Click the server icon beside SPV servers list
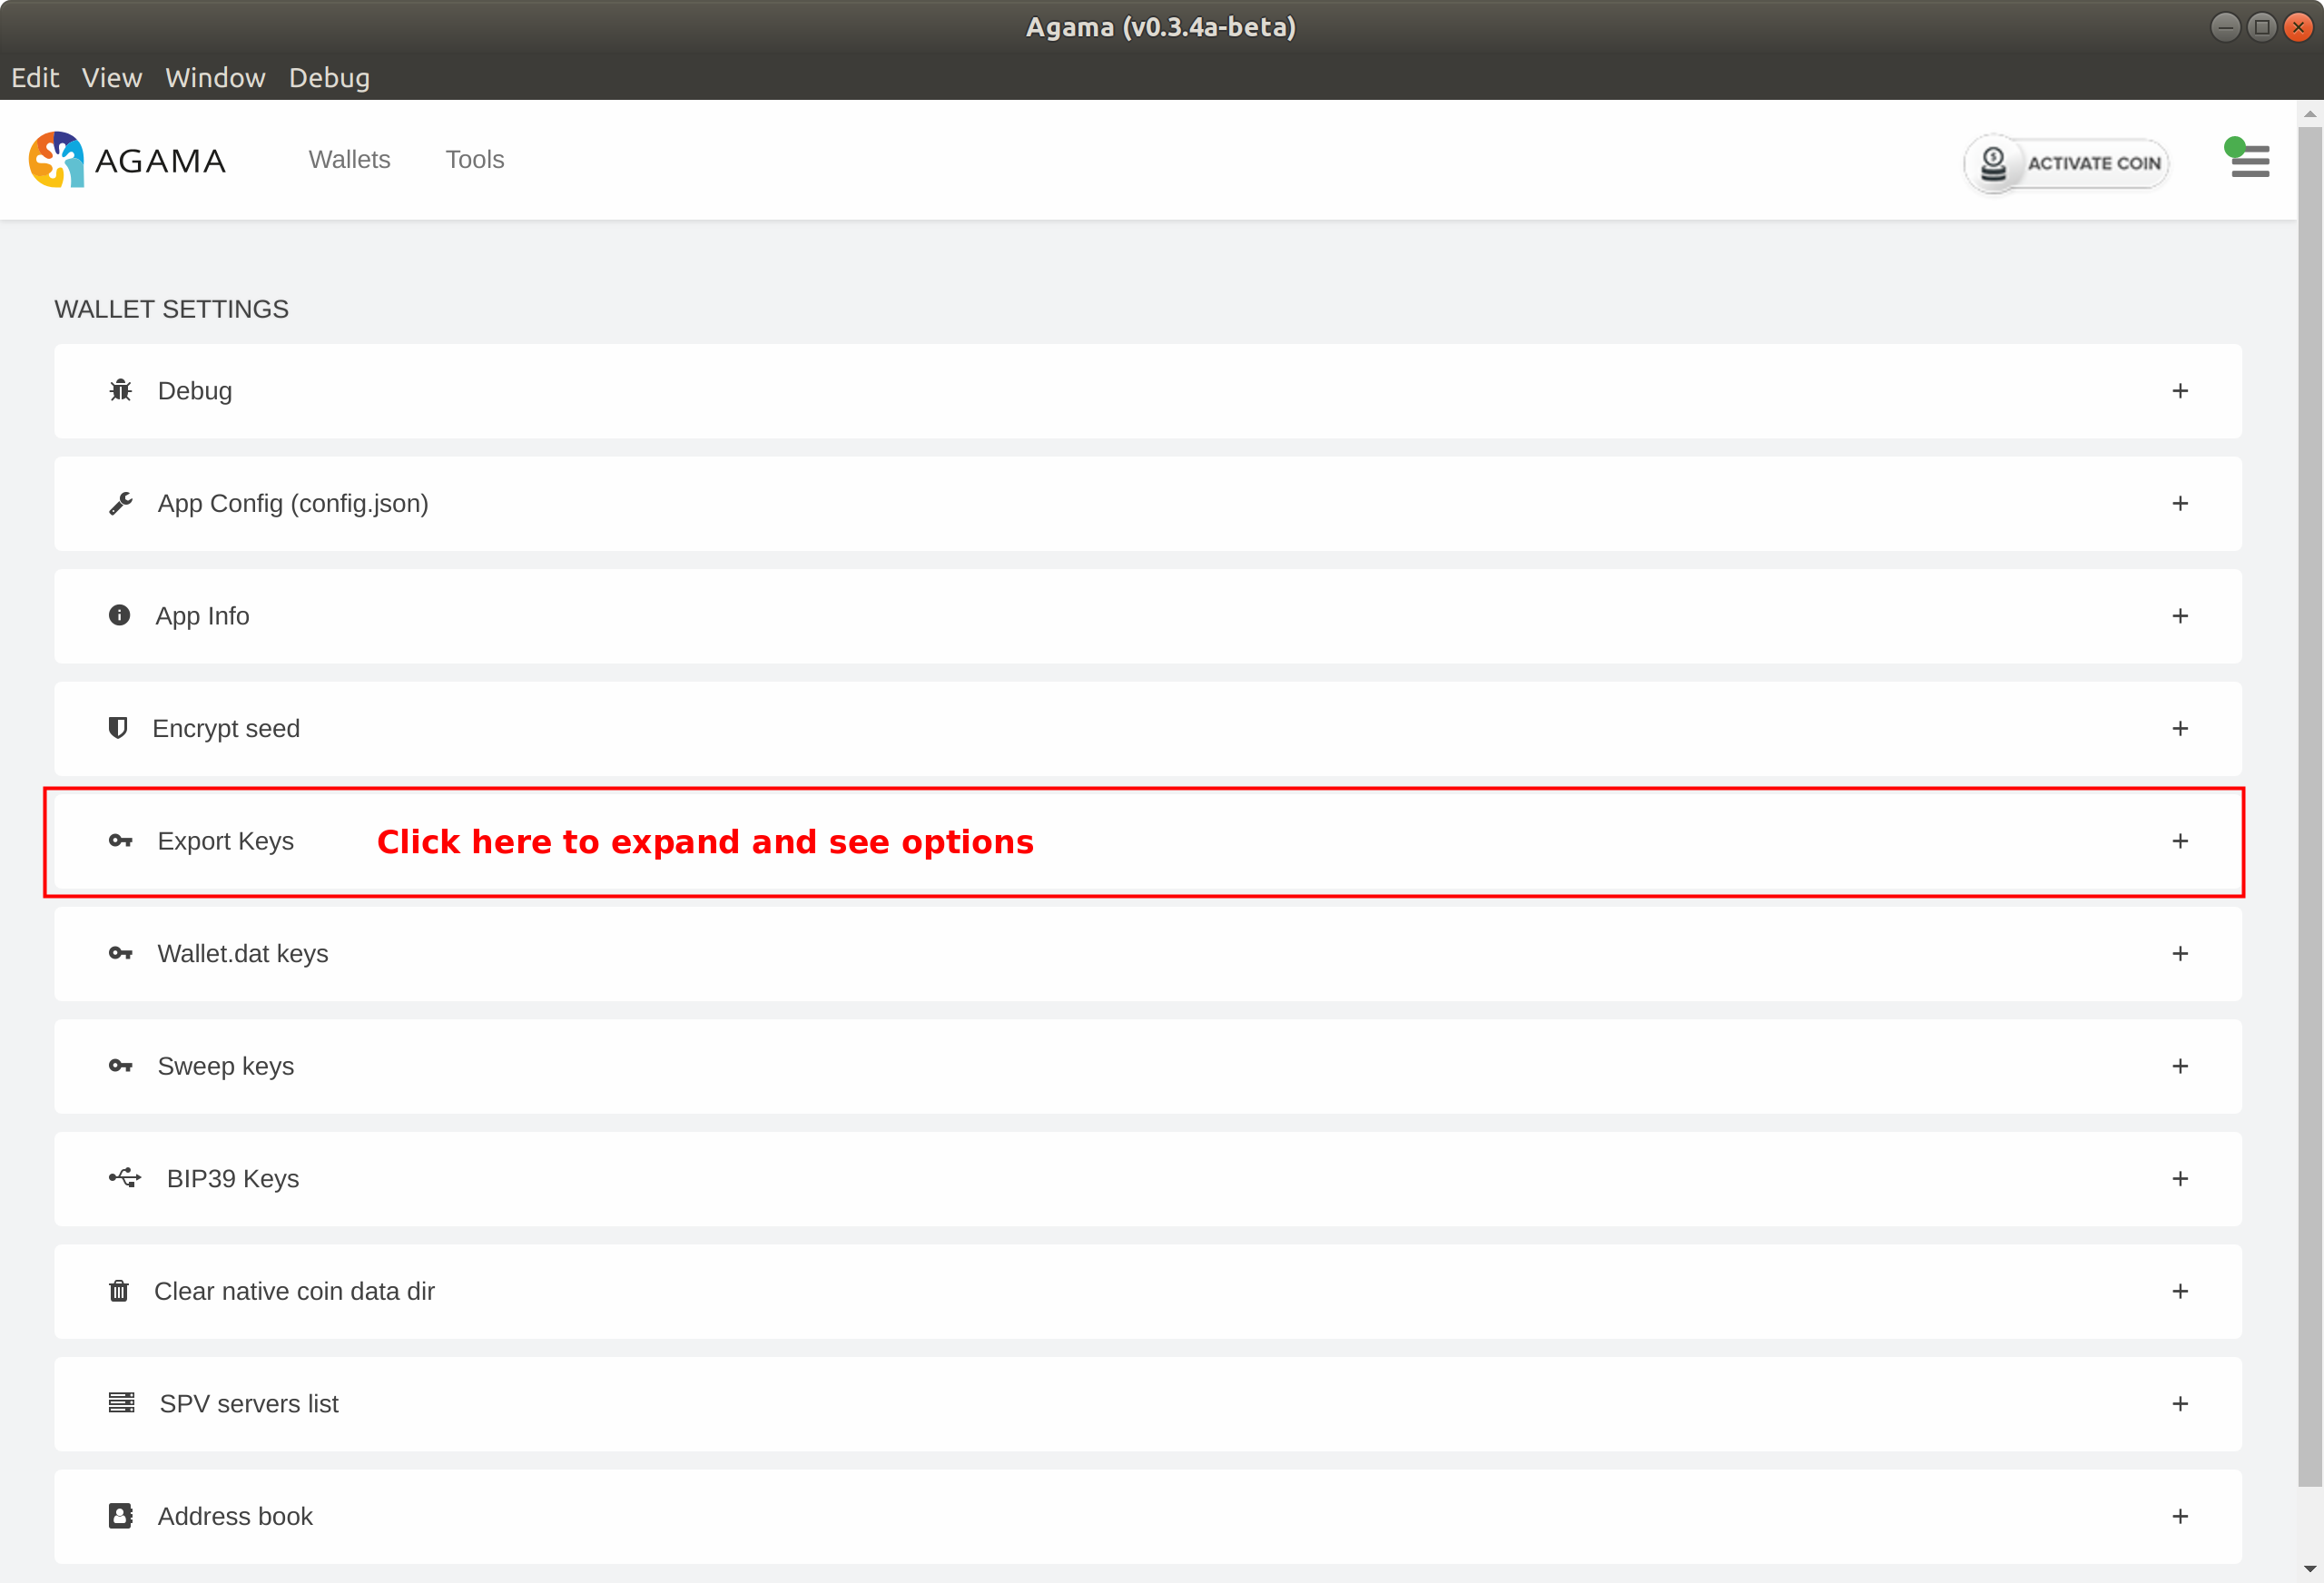 click(x=121, y=1403)
